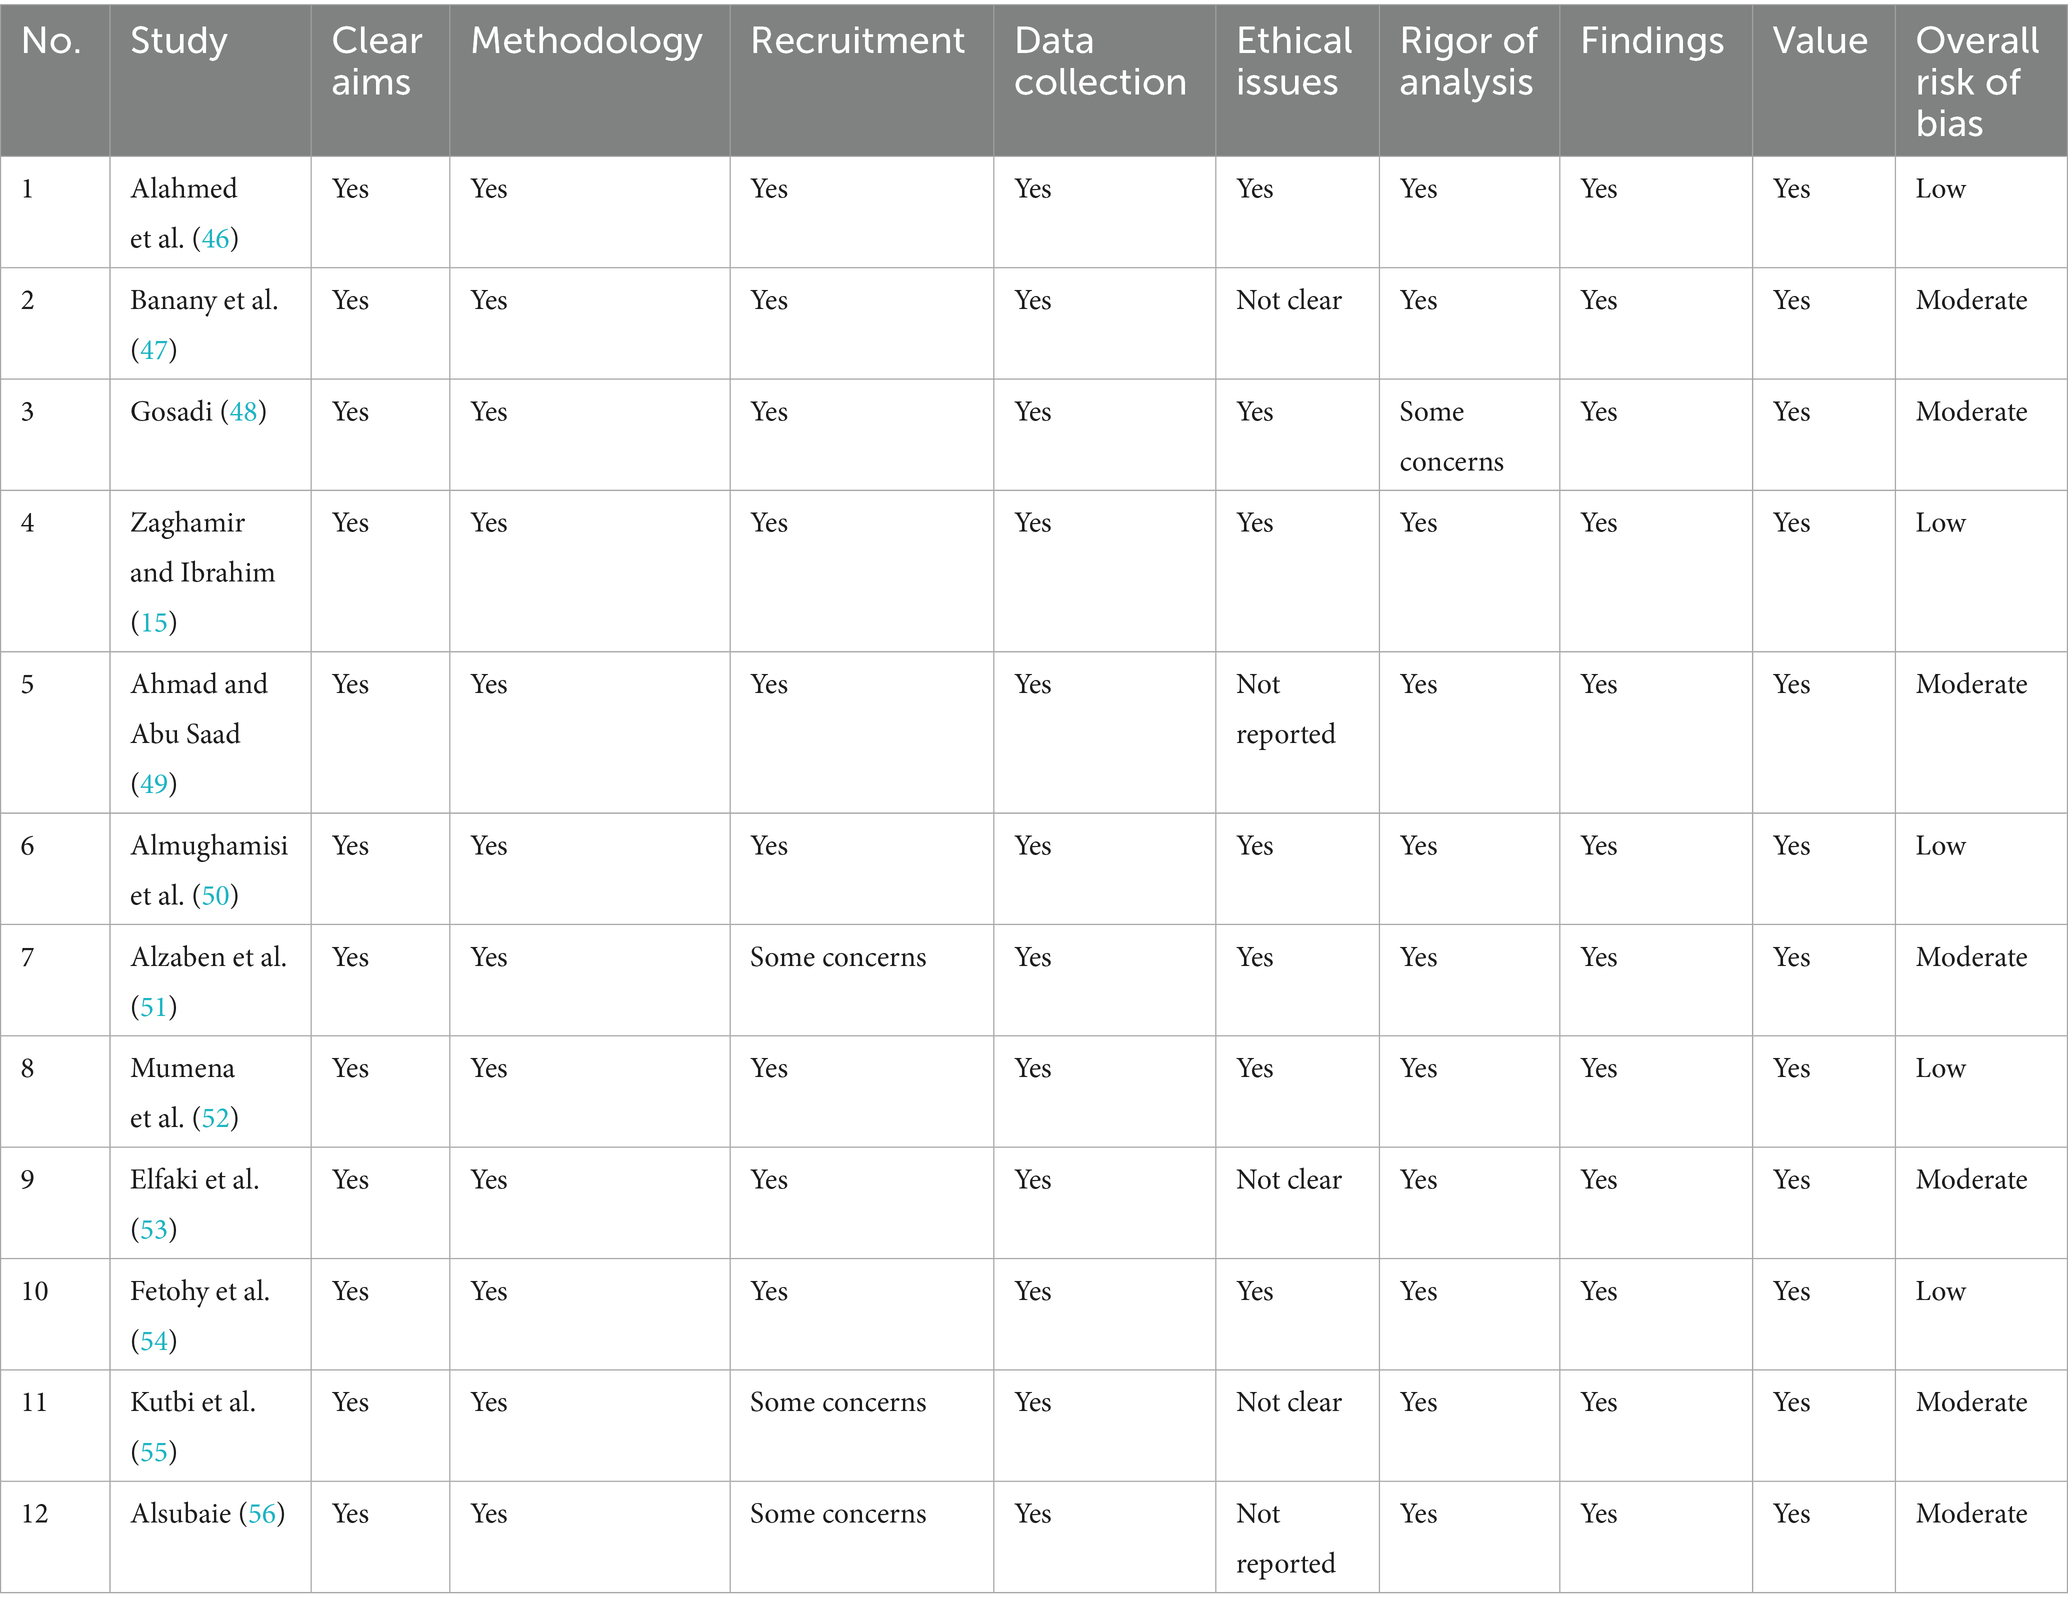Click citation 47 beside Banany et al.
The image size is (2068, 1611).
(153, 350)
